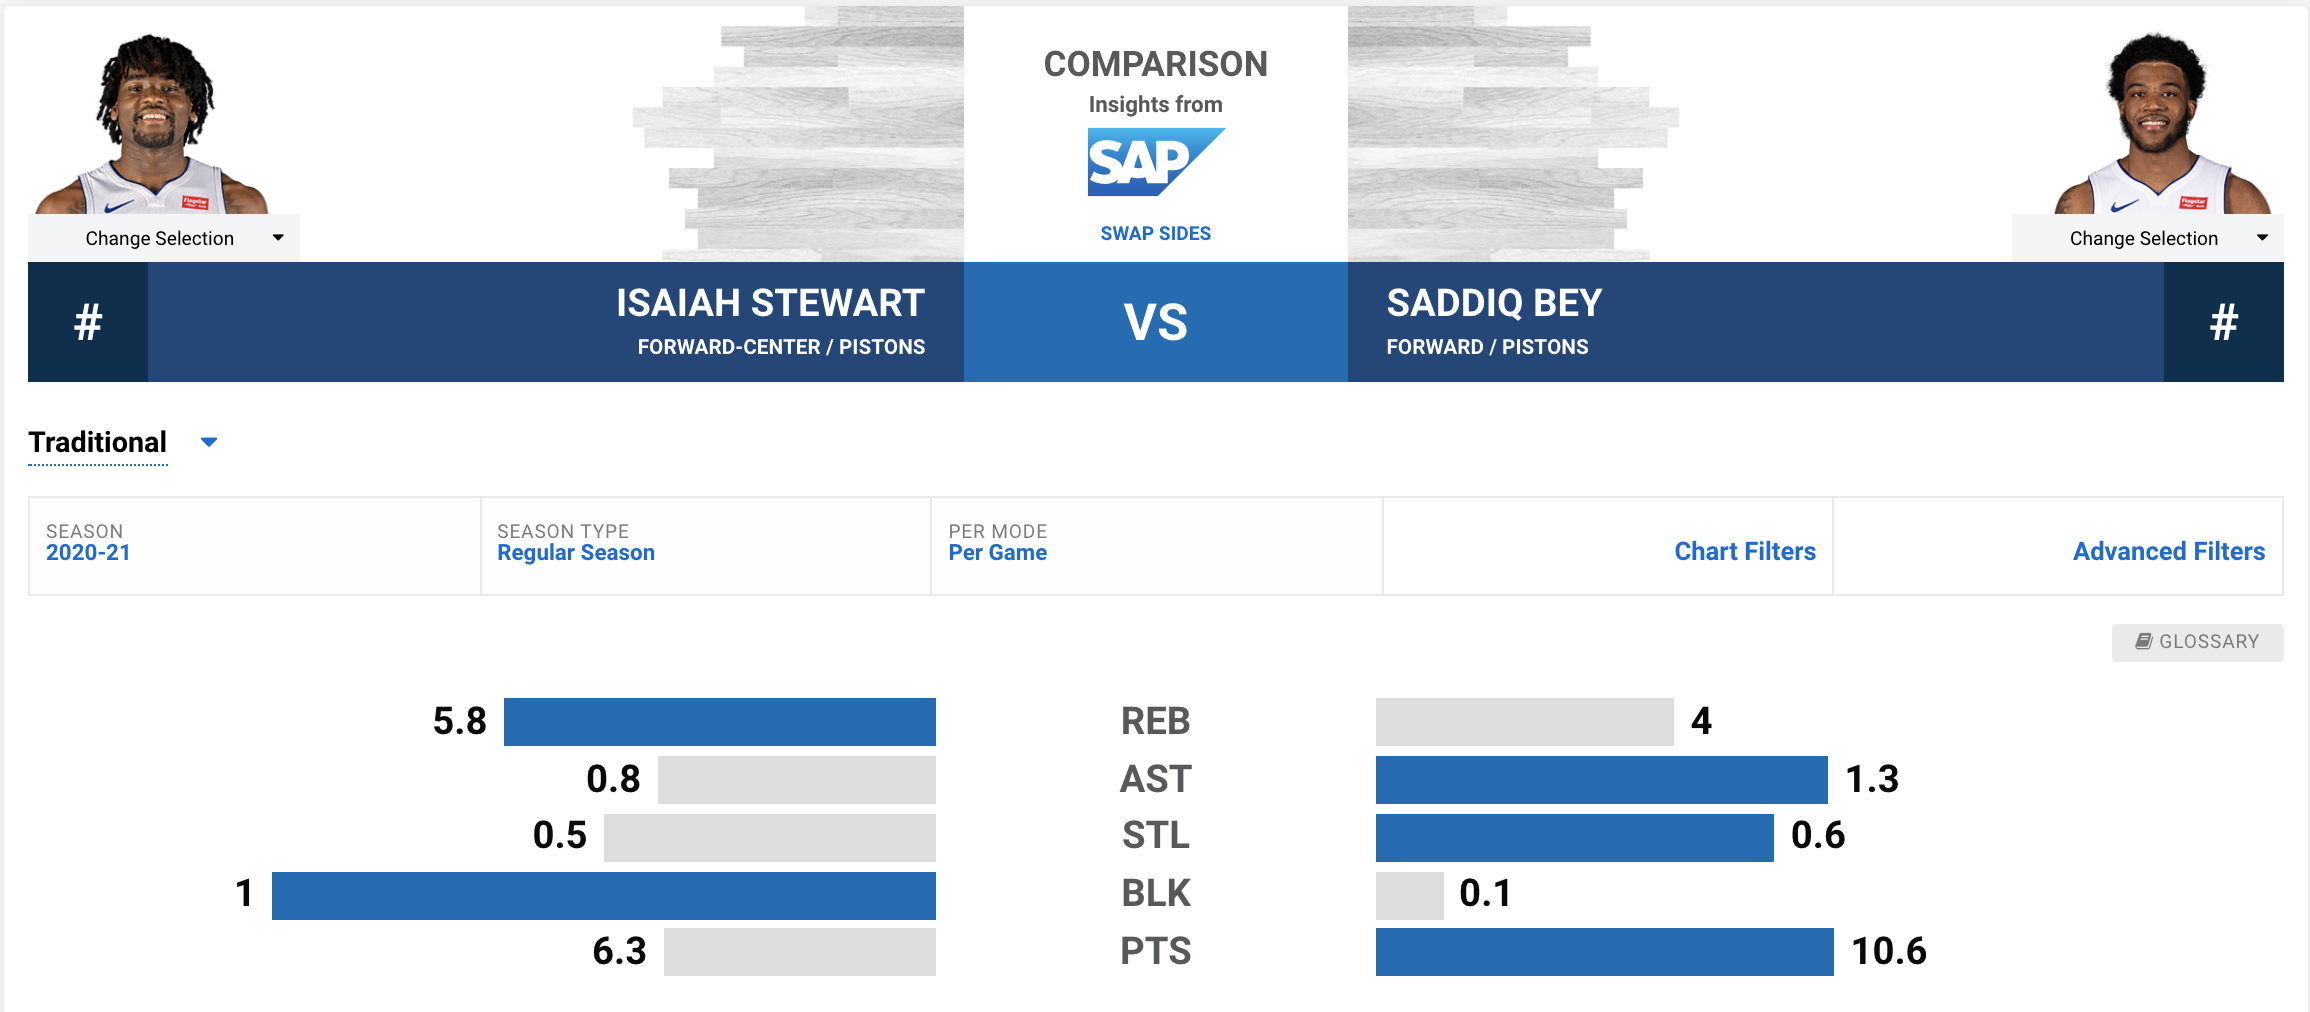2310x1012 pixels.
Task: Expand the Traditional stats type dropdown
Action: [98, 442]
